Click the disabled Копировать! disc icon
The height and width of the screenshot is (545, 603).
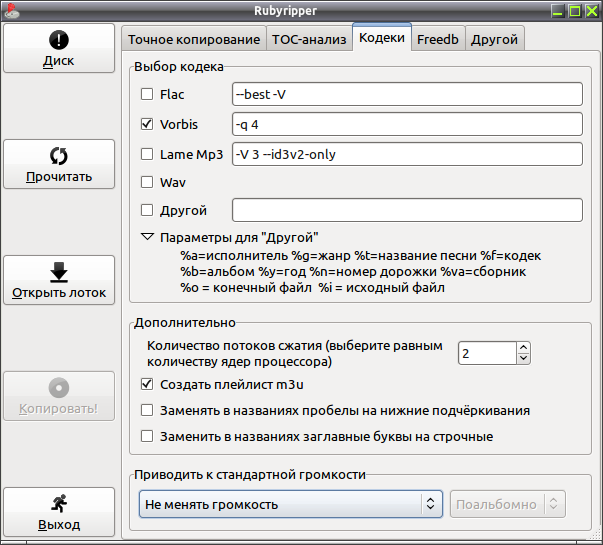pyautogui.click(x=59, y=388)
